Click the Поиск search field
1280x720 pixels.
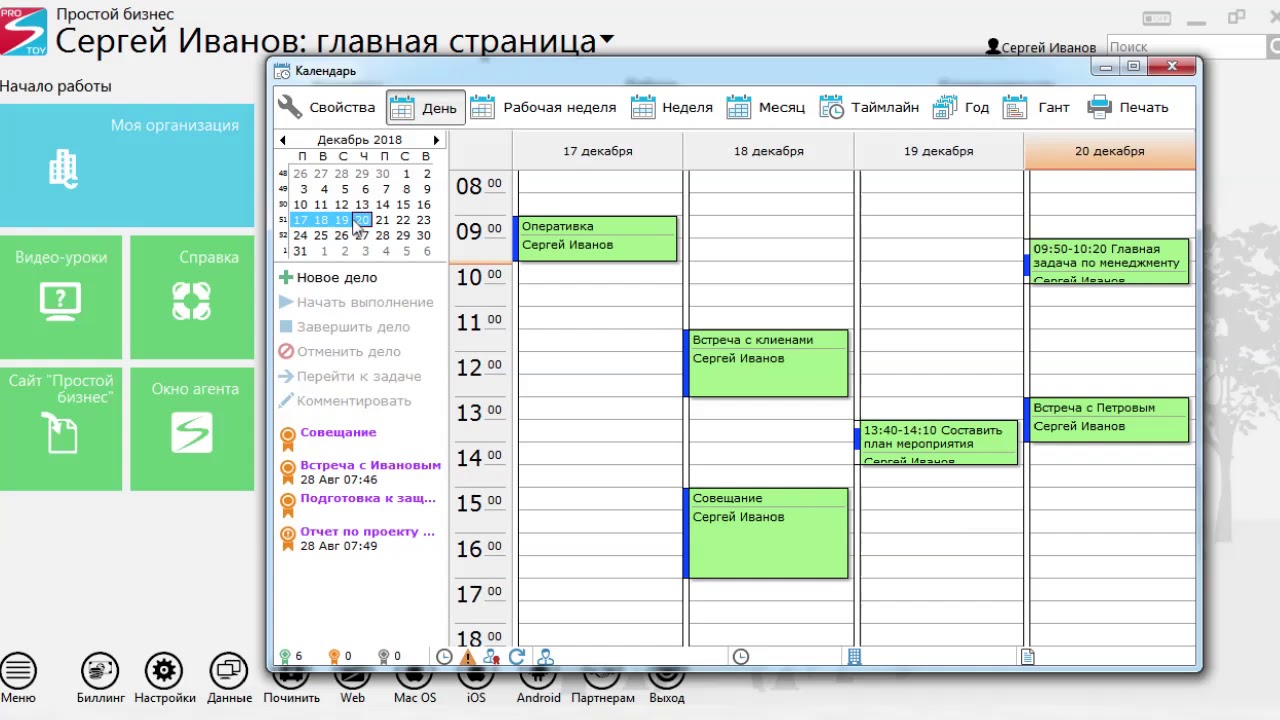(1186, 47)
